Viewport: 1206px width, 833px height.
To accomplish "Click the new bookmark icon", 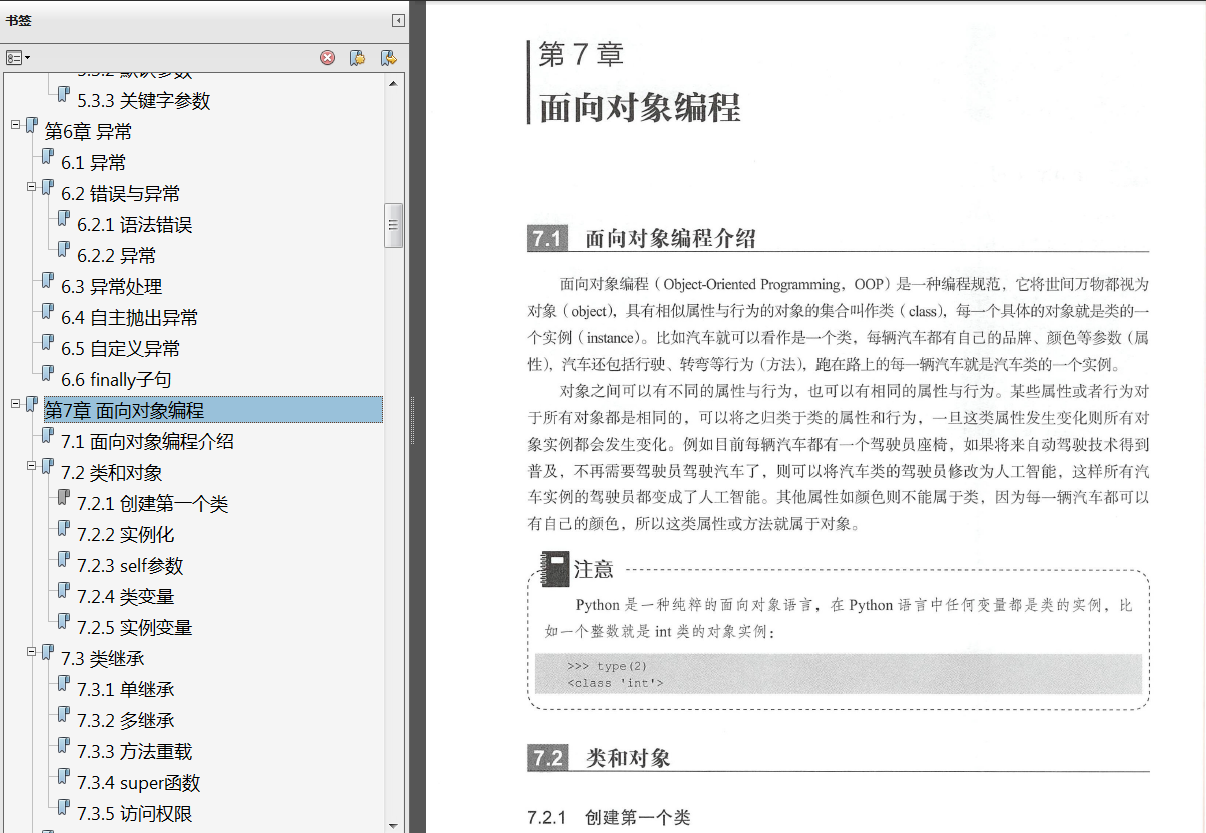I will pyautogui.click(x=357, y=58).
